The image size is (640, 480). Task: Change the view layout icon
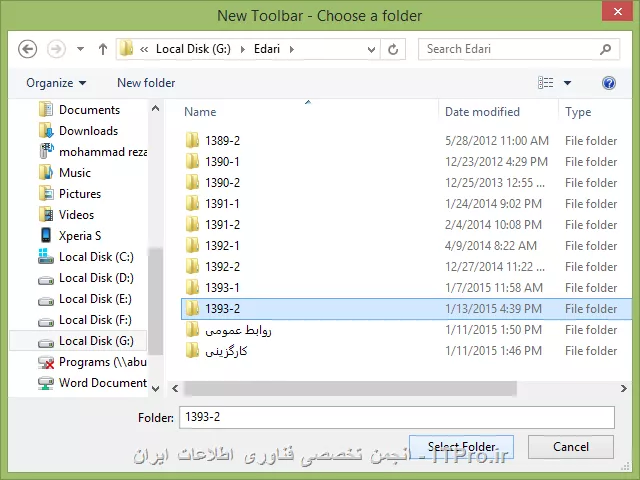point(546,83)
